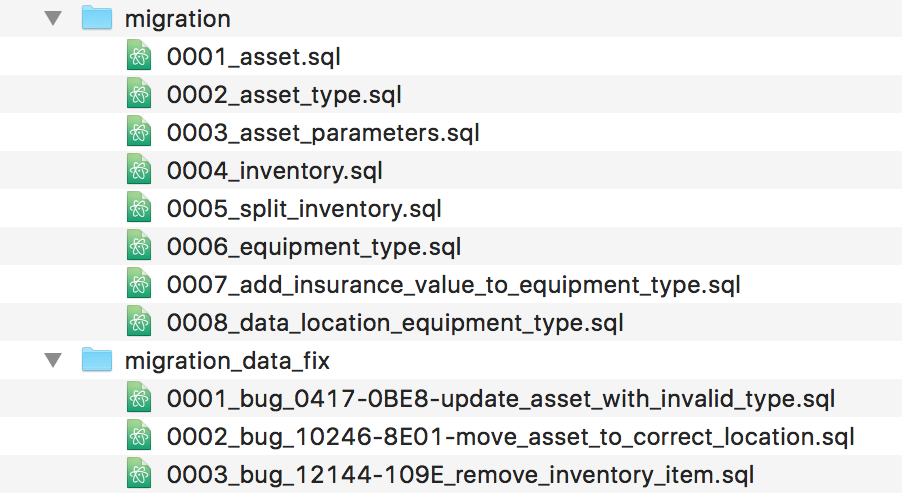
Task: Select 0003_bug_12144-109E remove inventory item file
Action: tap(460, 475)
